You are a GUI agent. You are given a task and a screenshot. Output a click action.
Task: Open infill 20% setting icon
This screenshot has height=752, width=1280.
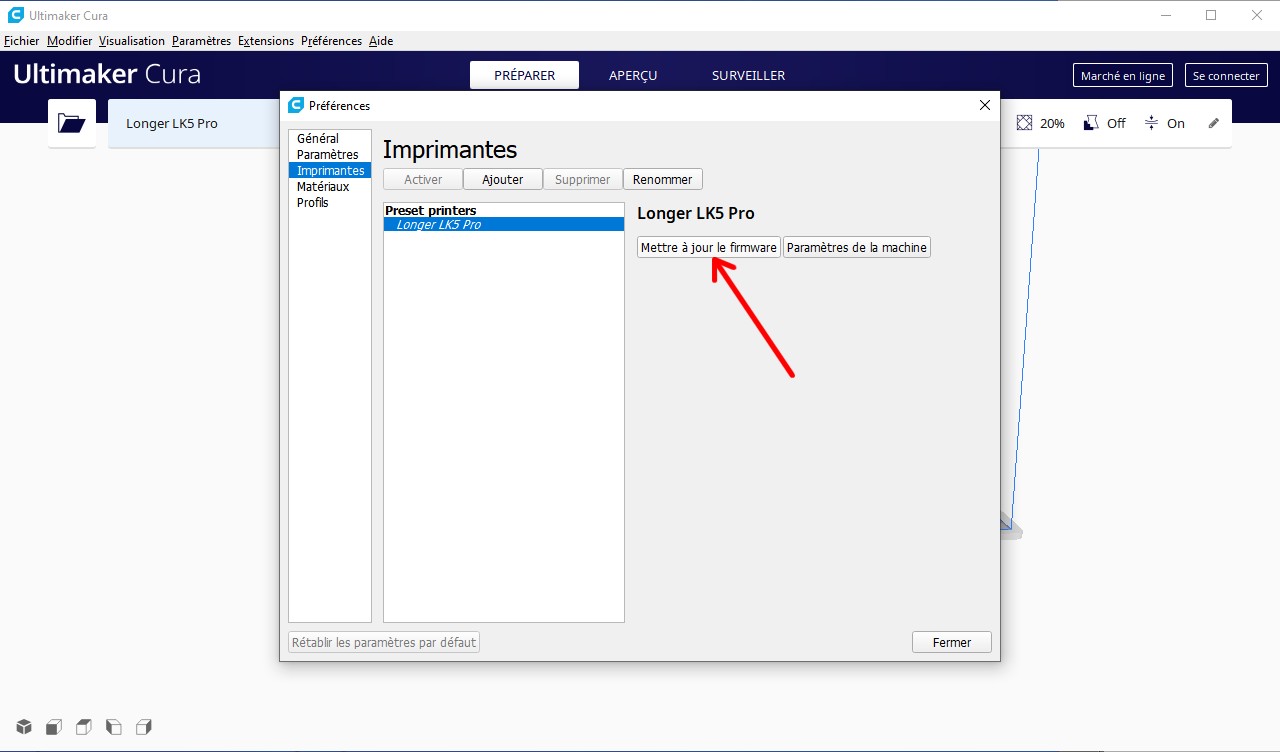[x=1024, y=123]
